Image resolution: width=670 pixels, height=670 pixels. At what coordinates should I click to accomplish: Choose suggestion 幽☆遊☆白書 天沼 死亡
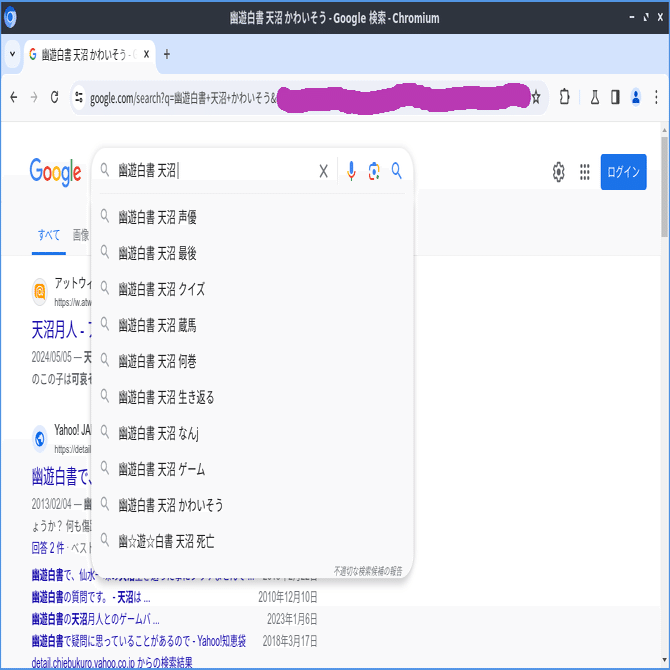click(252, 541)
